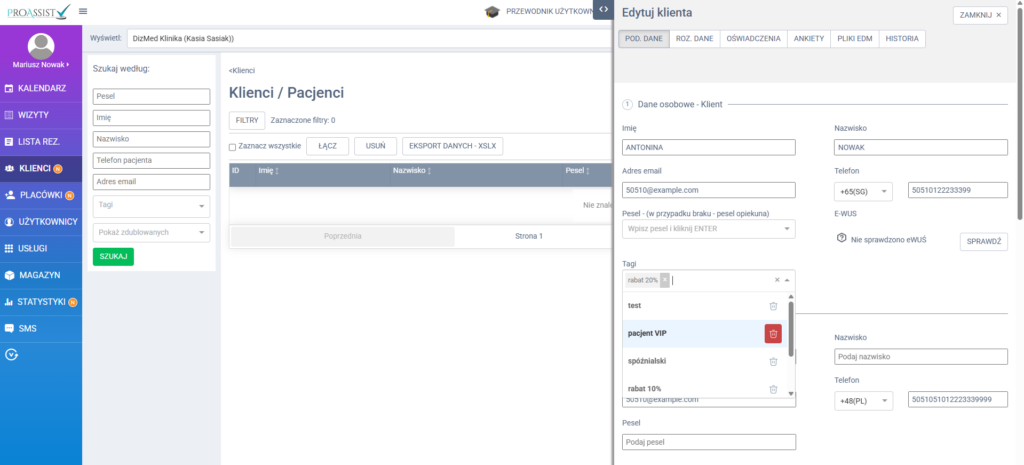Image resolution: width=1024 pixels, height=465 pixels.
Task: Click the tag list dropdown scrollbar
Action: pos(791,330)
